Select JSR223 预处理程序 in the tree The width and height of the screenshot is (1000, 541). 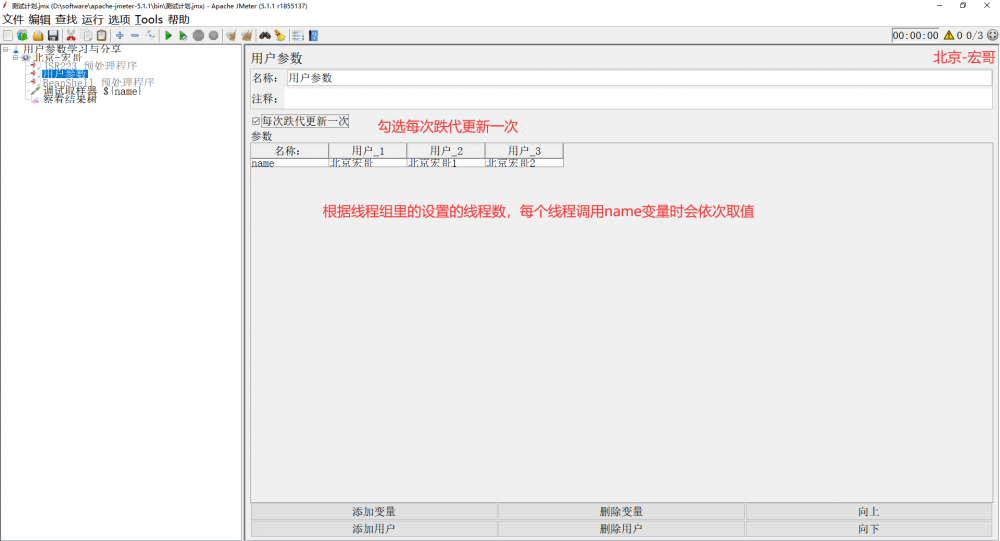[x=90, y=66]
